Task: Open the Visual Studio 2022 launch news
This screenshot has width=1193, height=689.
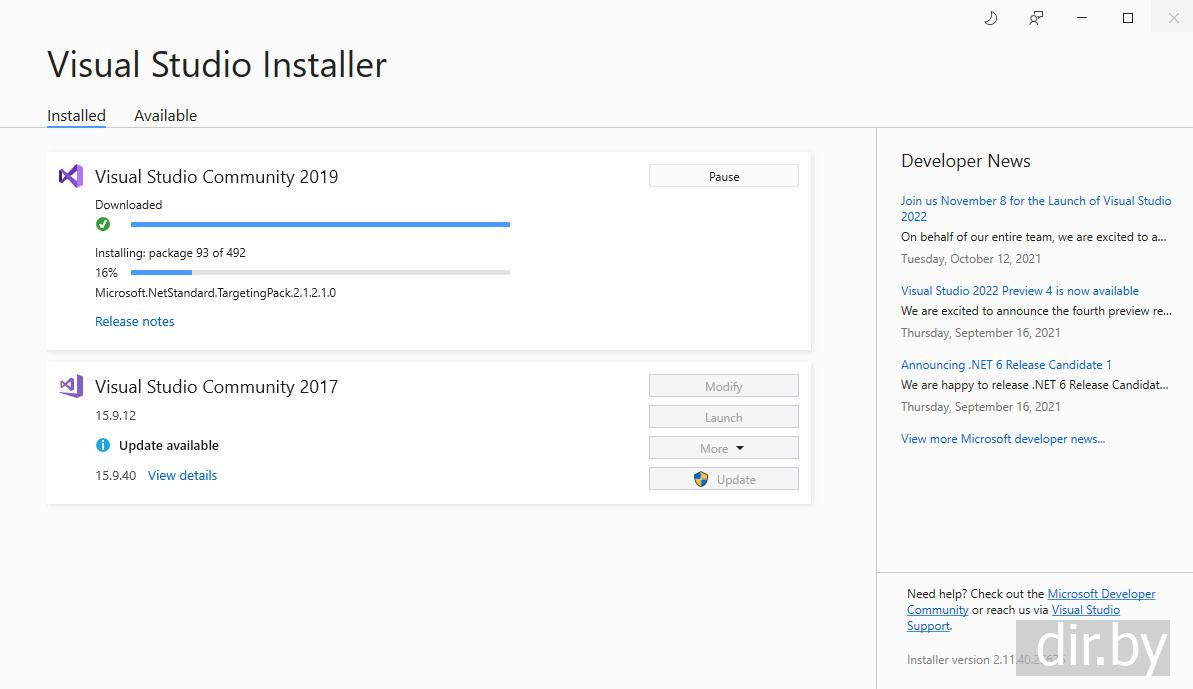Action: click(1035, 208)
